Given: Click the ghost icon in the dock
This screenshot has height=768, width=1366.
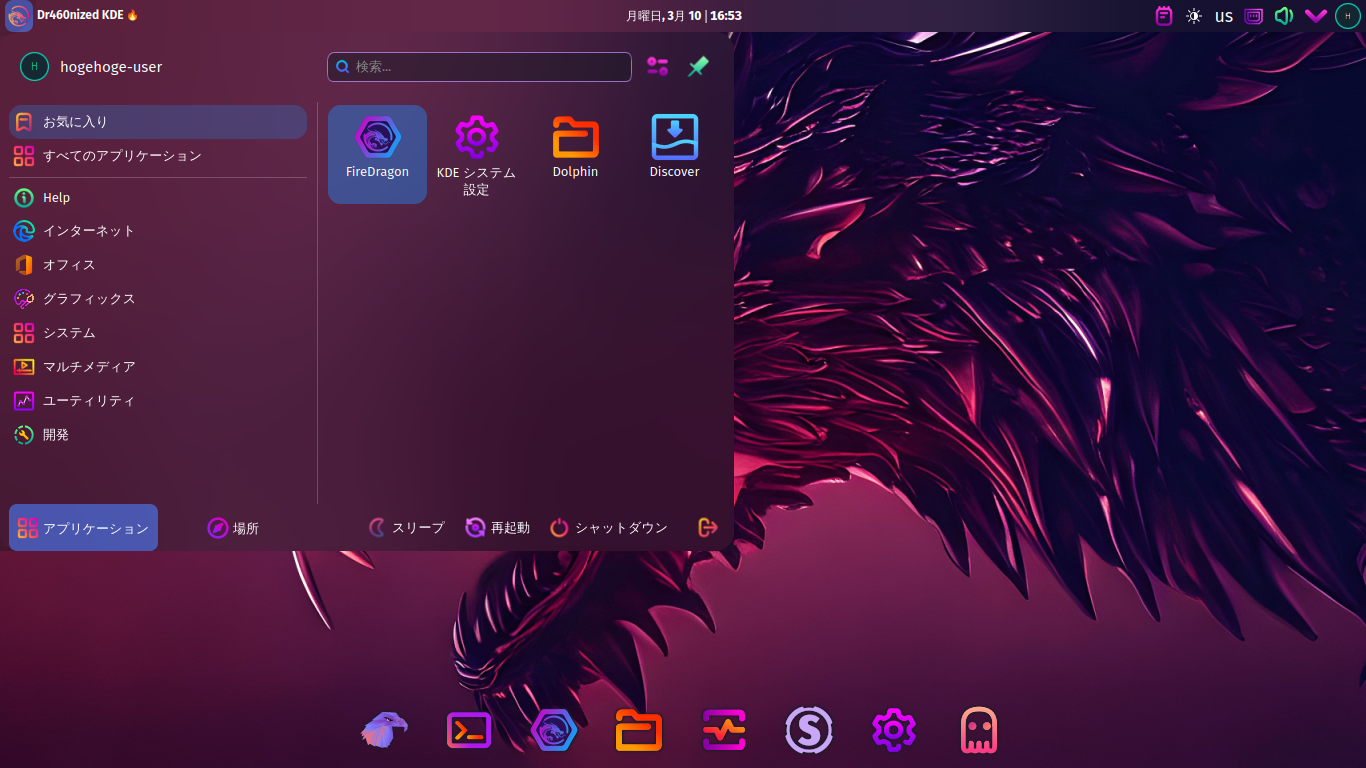Looking at the screenshot, I should point(978,730).
